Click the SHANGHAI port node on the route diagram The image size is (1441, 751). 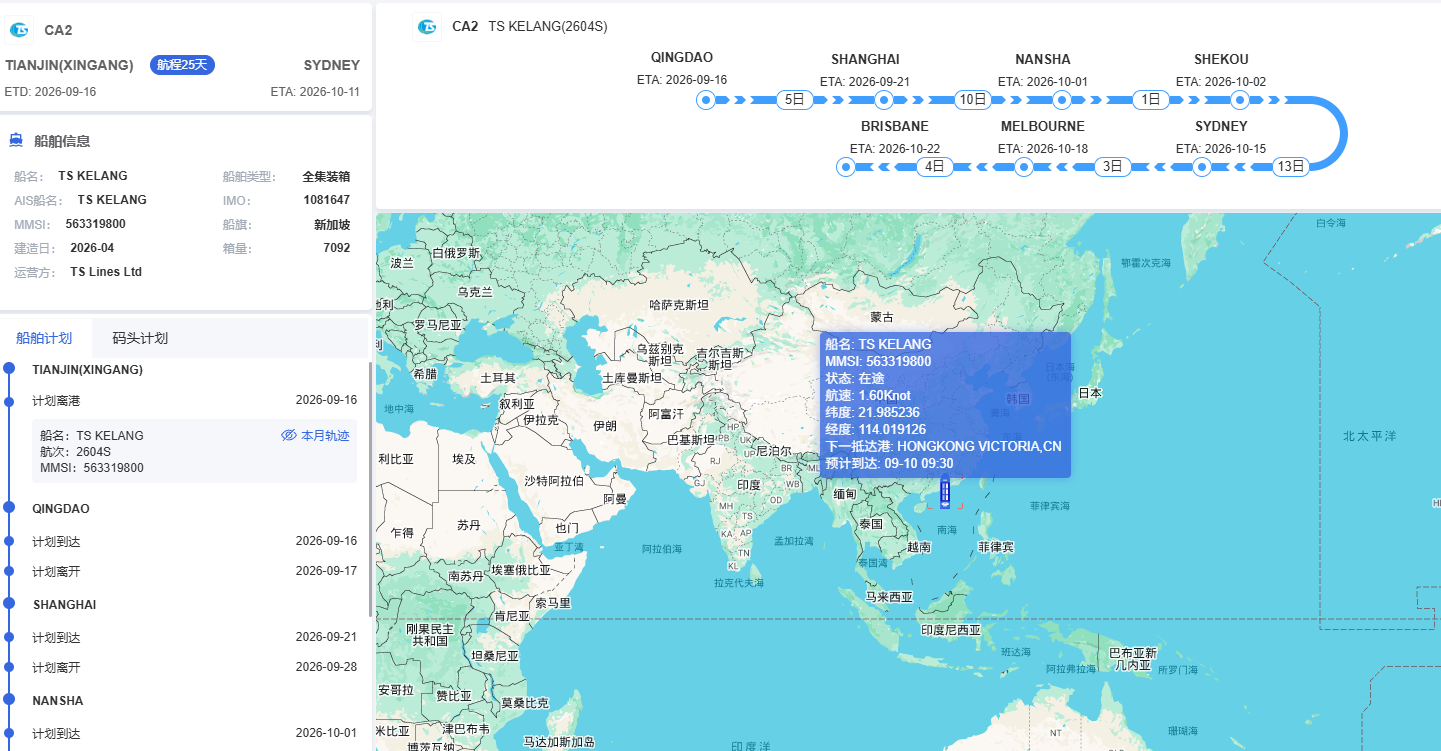tap(884, 100)
